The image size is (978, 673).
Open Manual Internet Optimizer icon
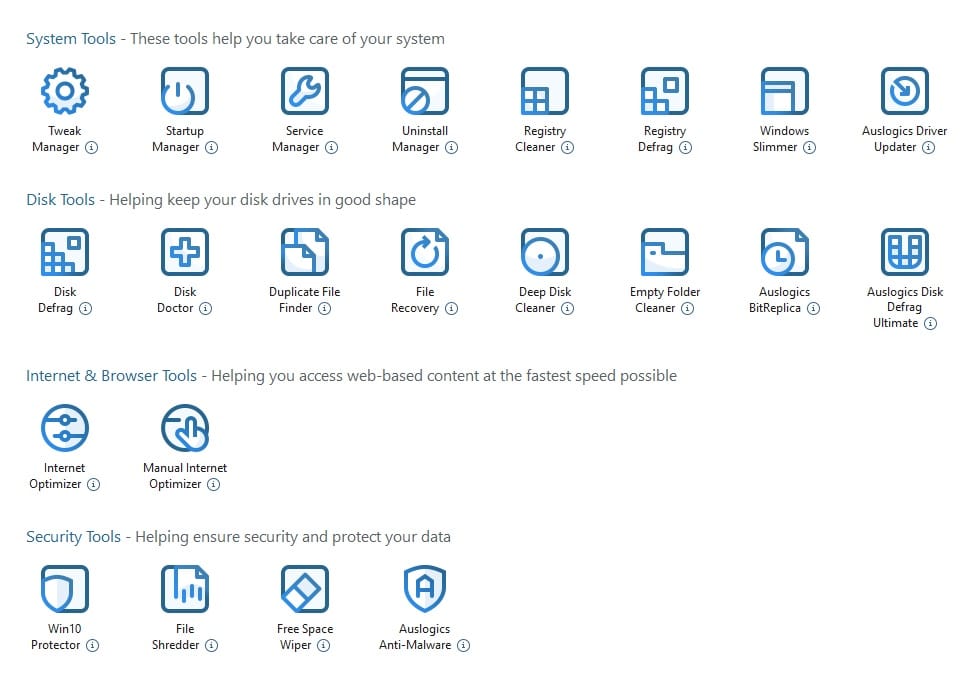(185, 428)
